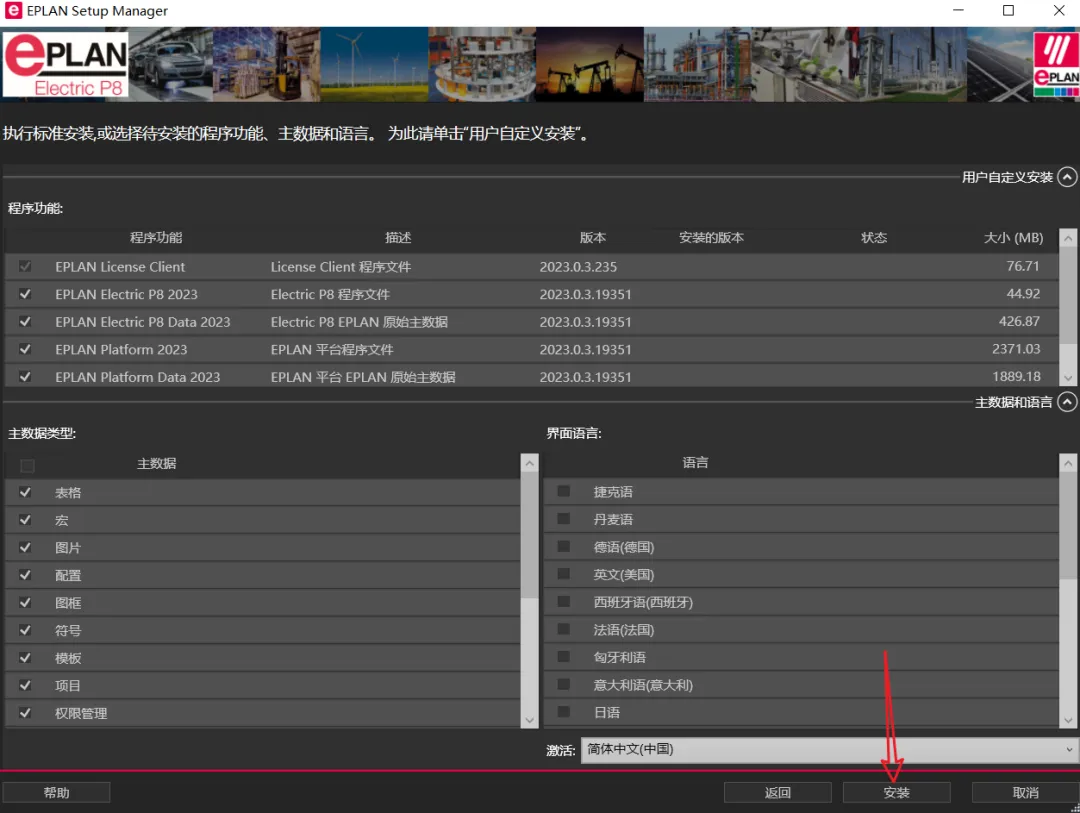Collapse the 主数据和语言 section
The height and width of the screenshot is (813, 1080).
pos(1067,402)
